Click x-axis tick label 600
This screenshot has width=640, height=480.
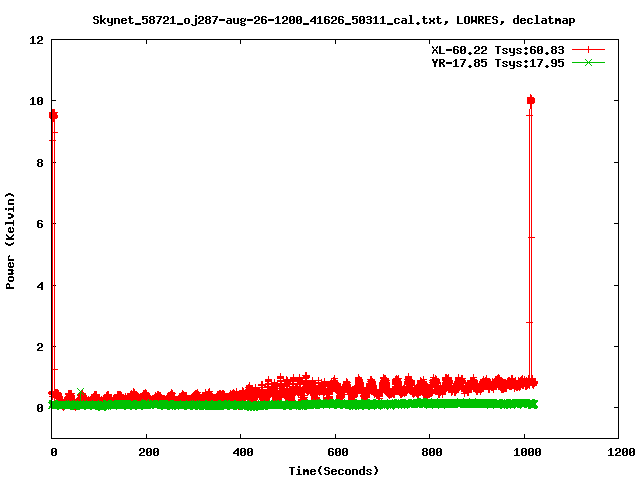tap(338, 452)
